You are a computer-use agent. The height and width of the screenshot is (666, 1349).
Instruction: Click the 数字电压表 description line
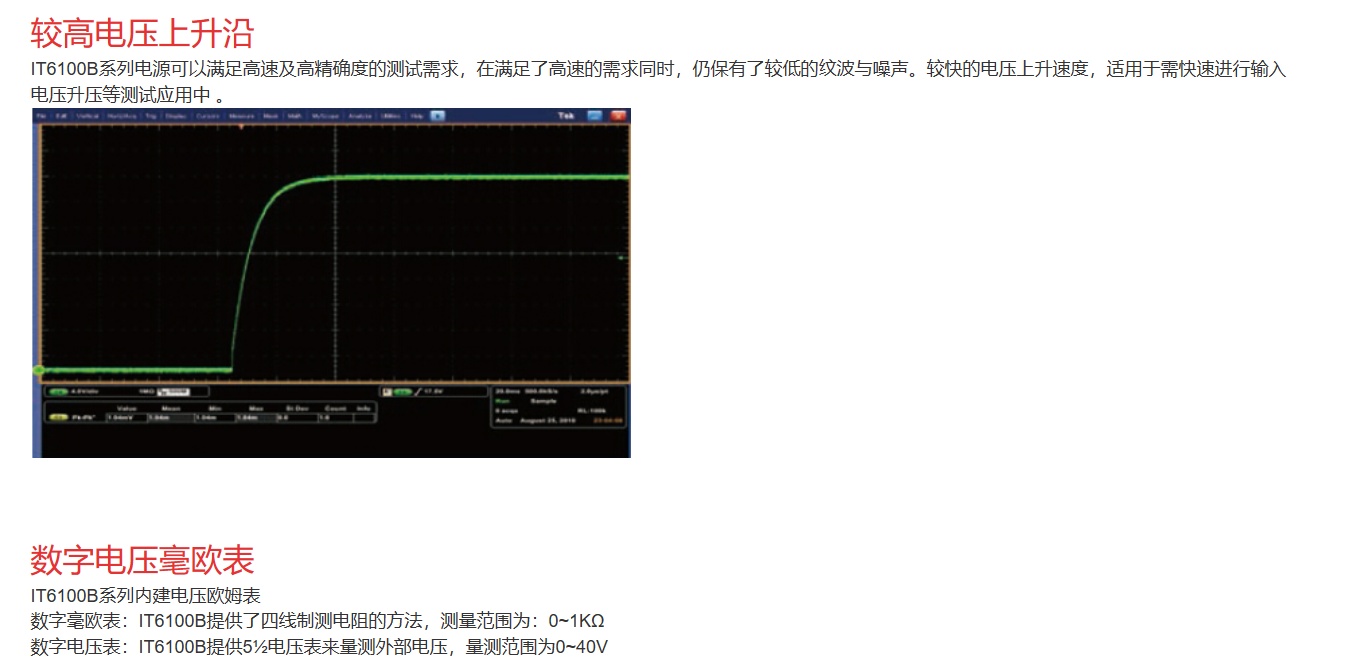tap(319, 647)
